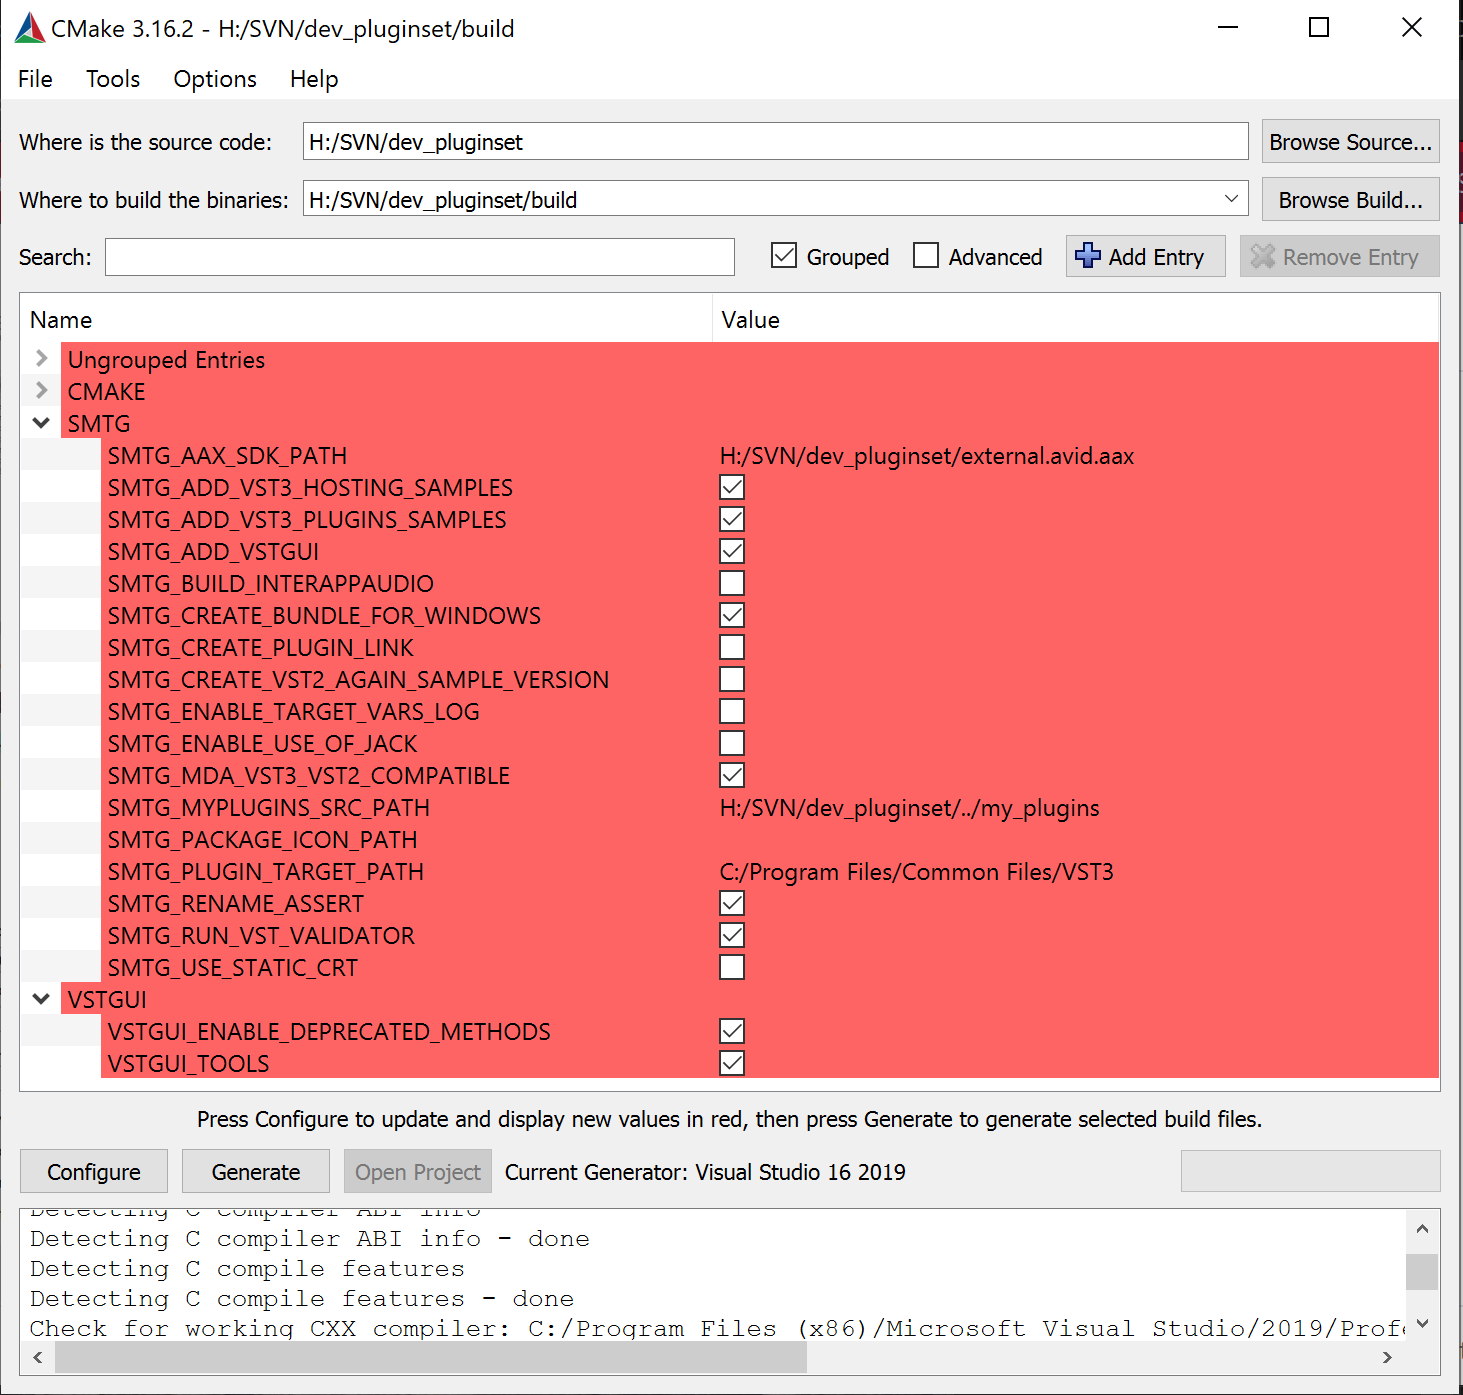Enable SMTG_CREATE_PLUGIN_LINK checkbox
This screenshot has height=1395, width=1463.
732,647
